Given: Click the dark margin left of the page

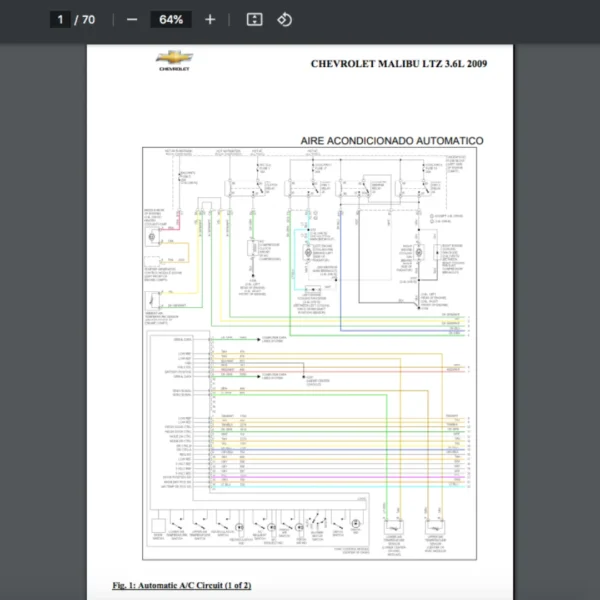Looking at the screenshot, I should click(43, 300).
